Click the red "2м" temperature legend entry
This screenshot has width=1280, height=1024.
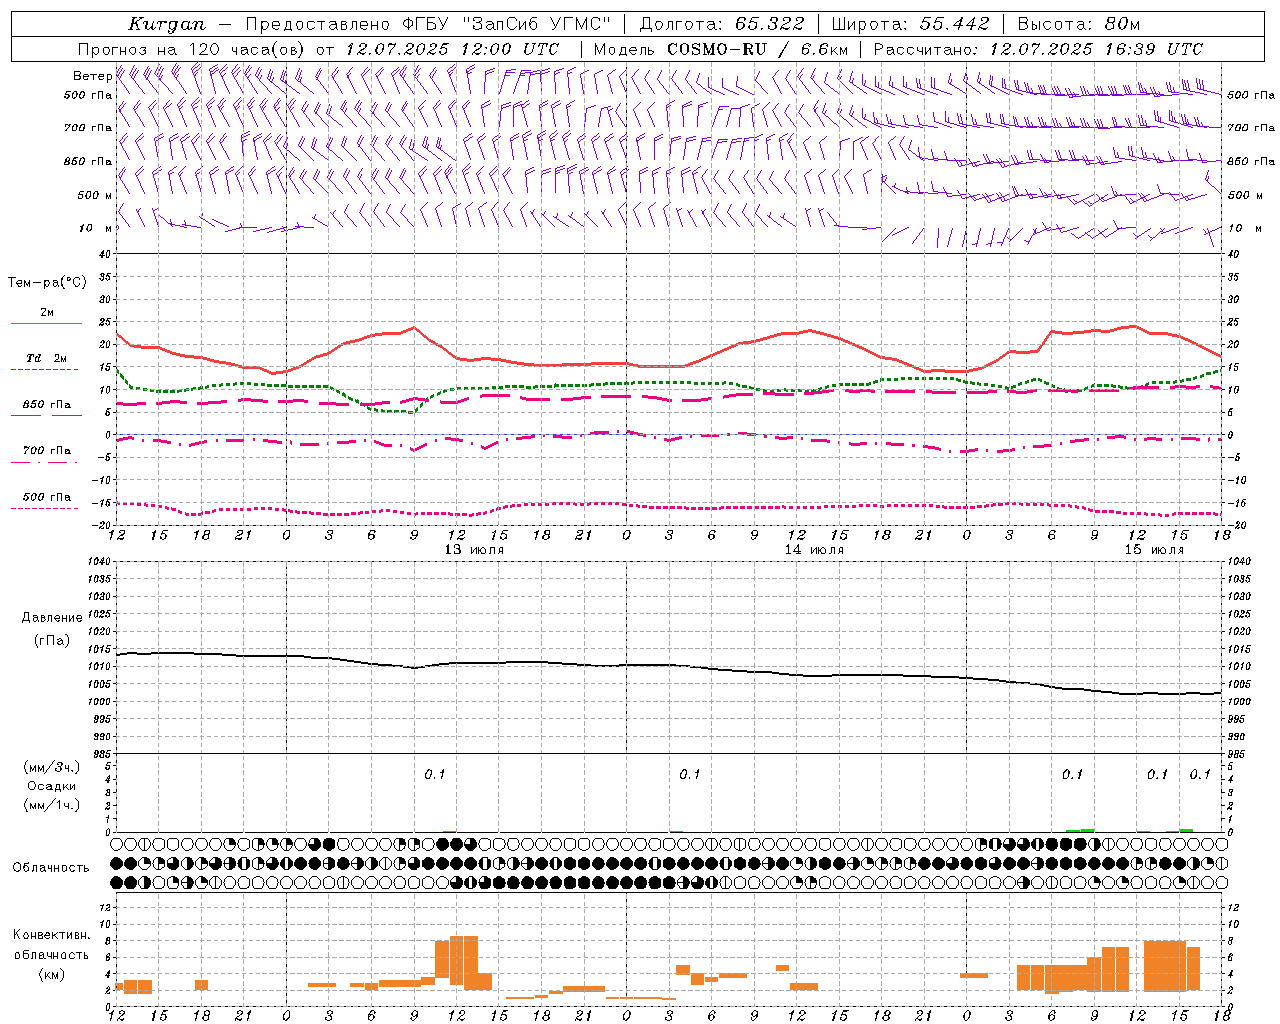coord(46,313)
